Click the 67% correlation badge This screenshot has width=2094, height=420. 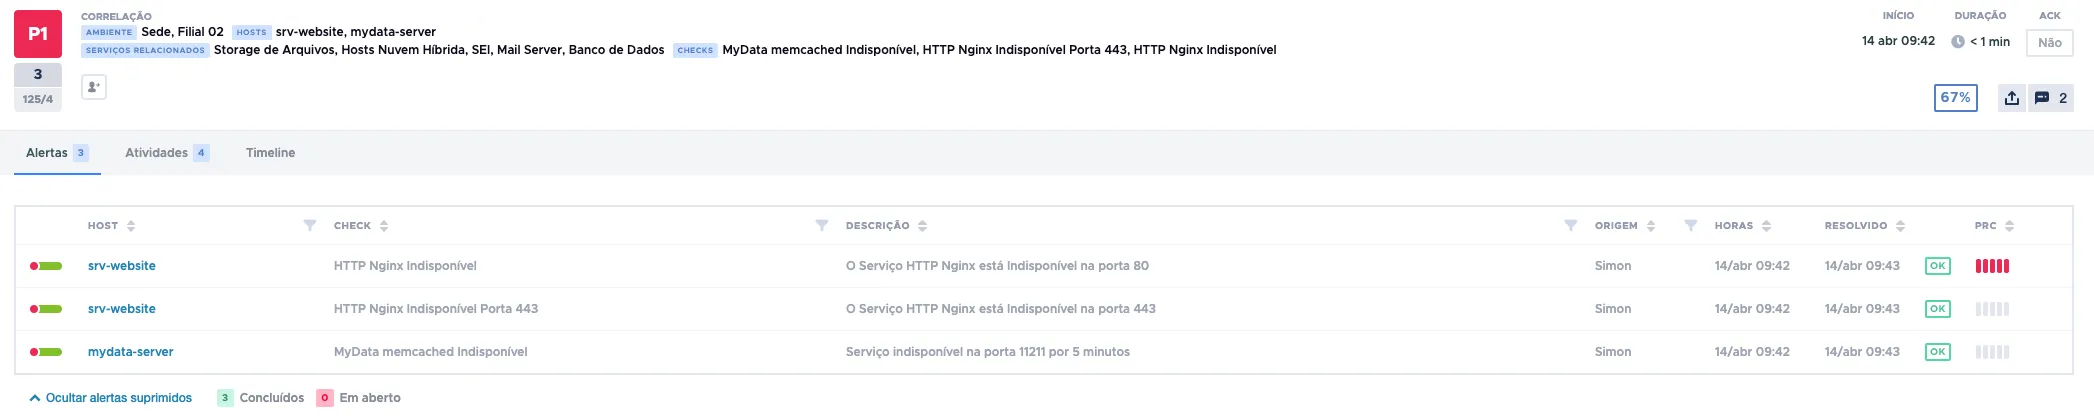coord(1955,97)
